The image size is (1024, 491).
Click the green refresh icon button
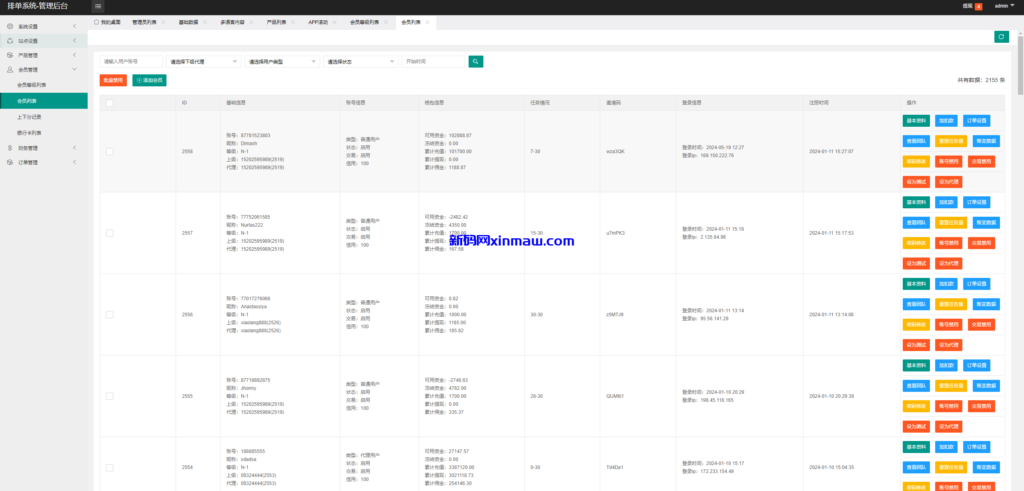[1001, 37]
